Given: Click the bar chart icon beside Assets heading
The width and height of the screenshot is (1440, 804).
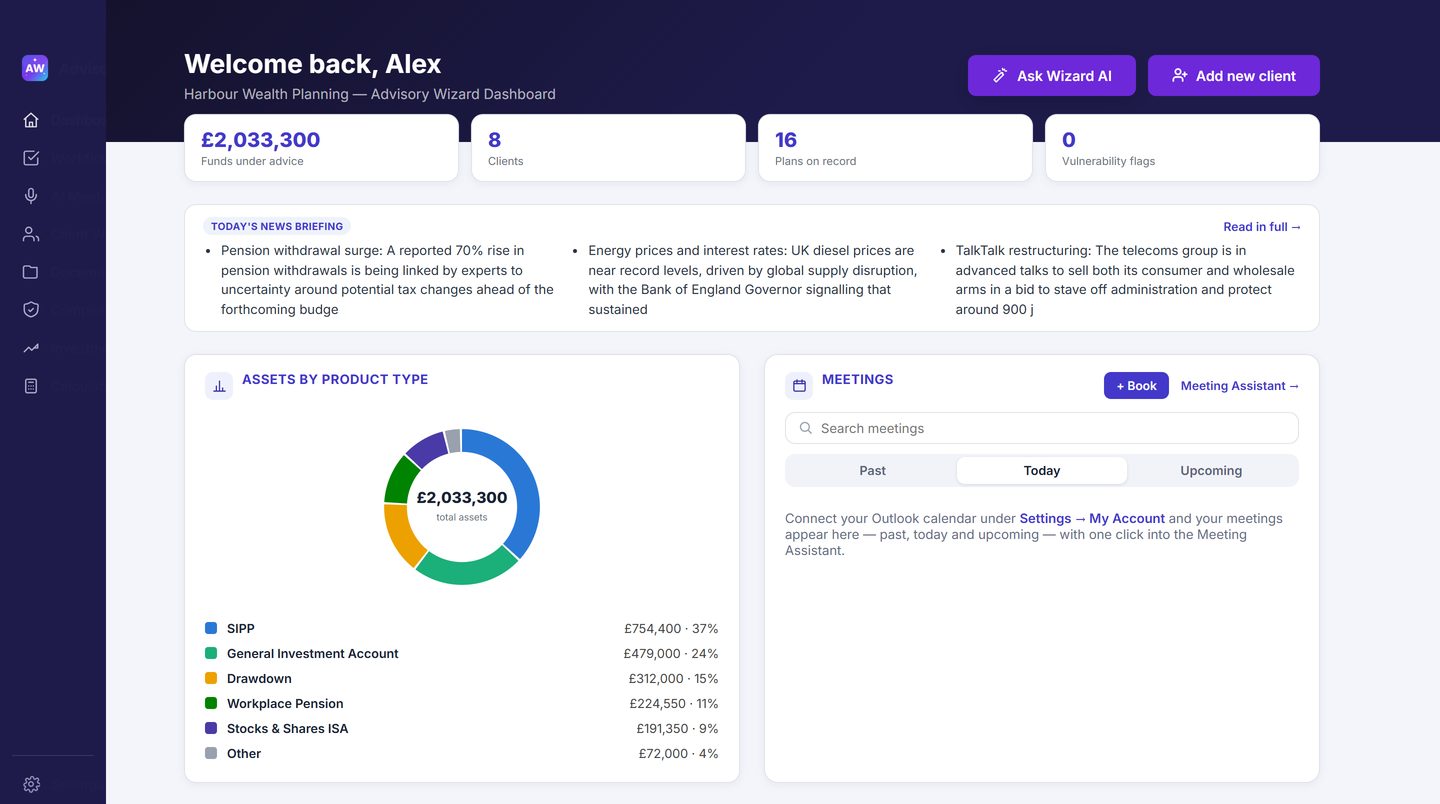Looking at the screenshot, I should point(219,386).
